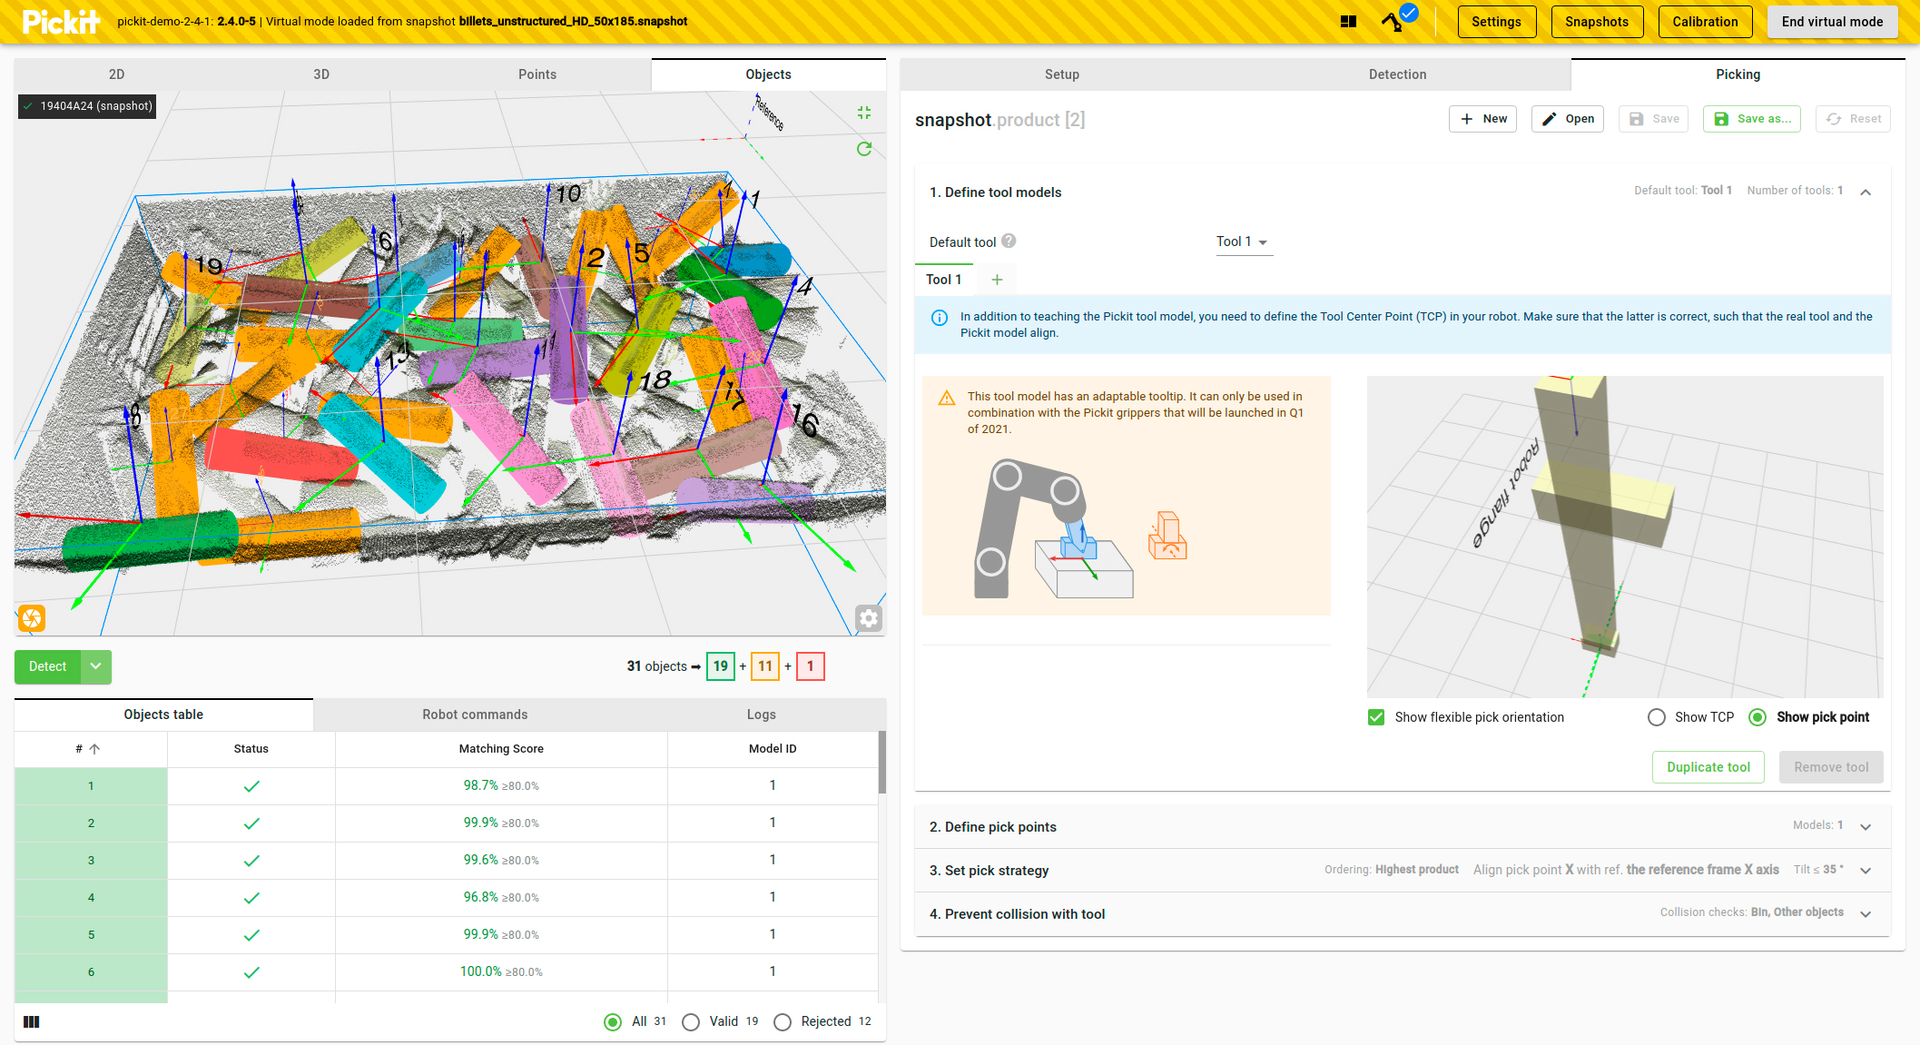
Task: Open the dual-view layout icon in top bar
Action: 1348,21
